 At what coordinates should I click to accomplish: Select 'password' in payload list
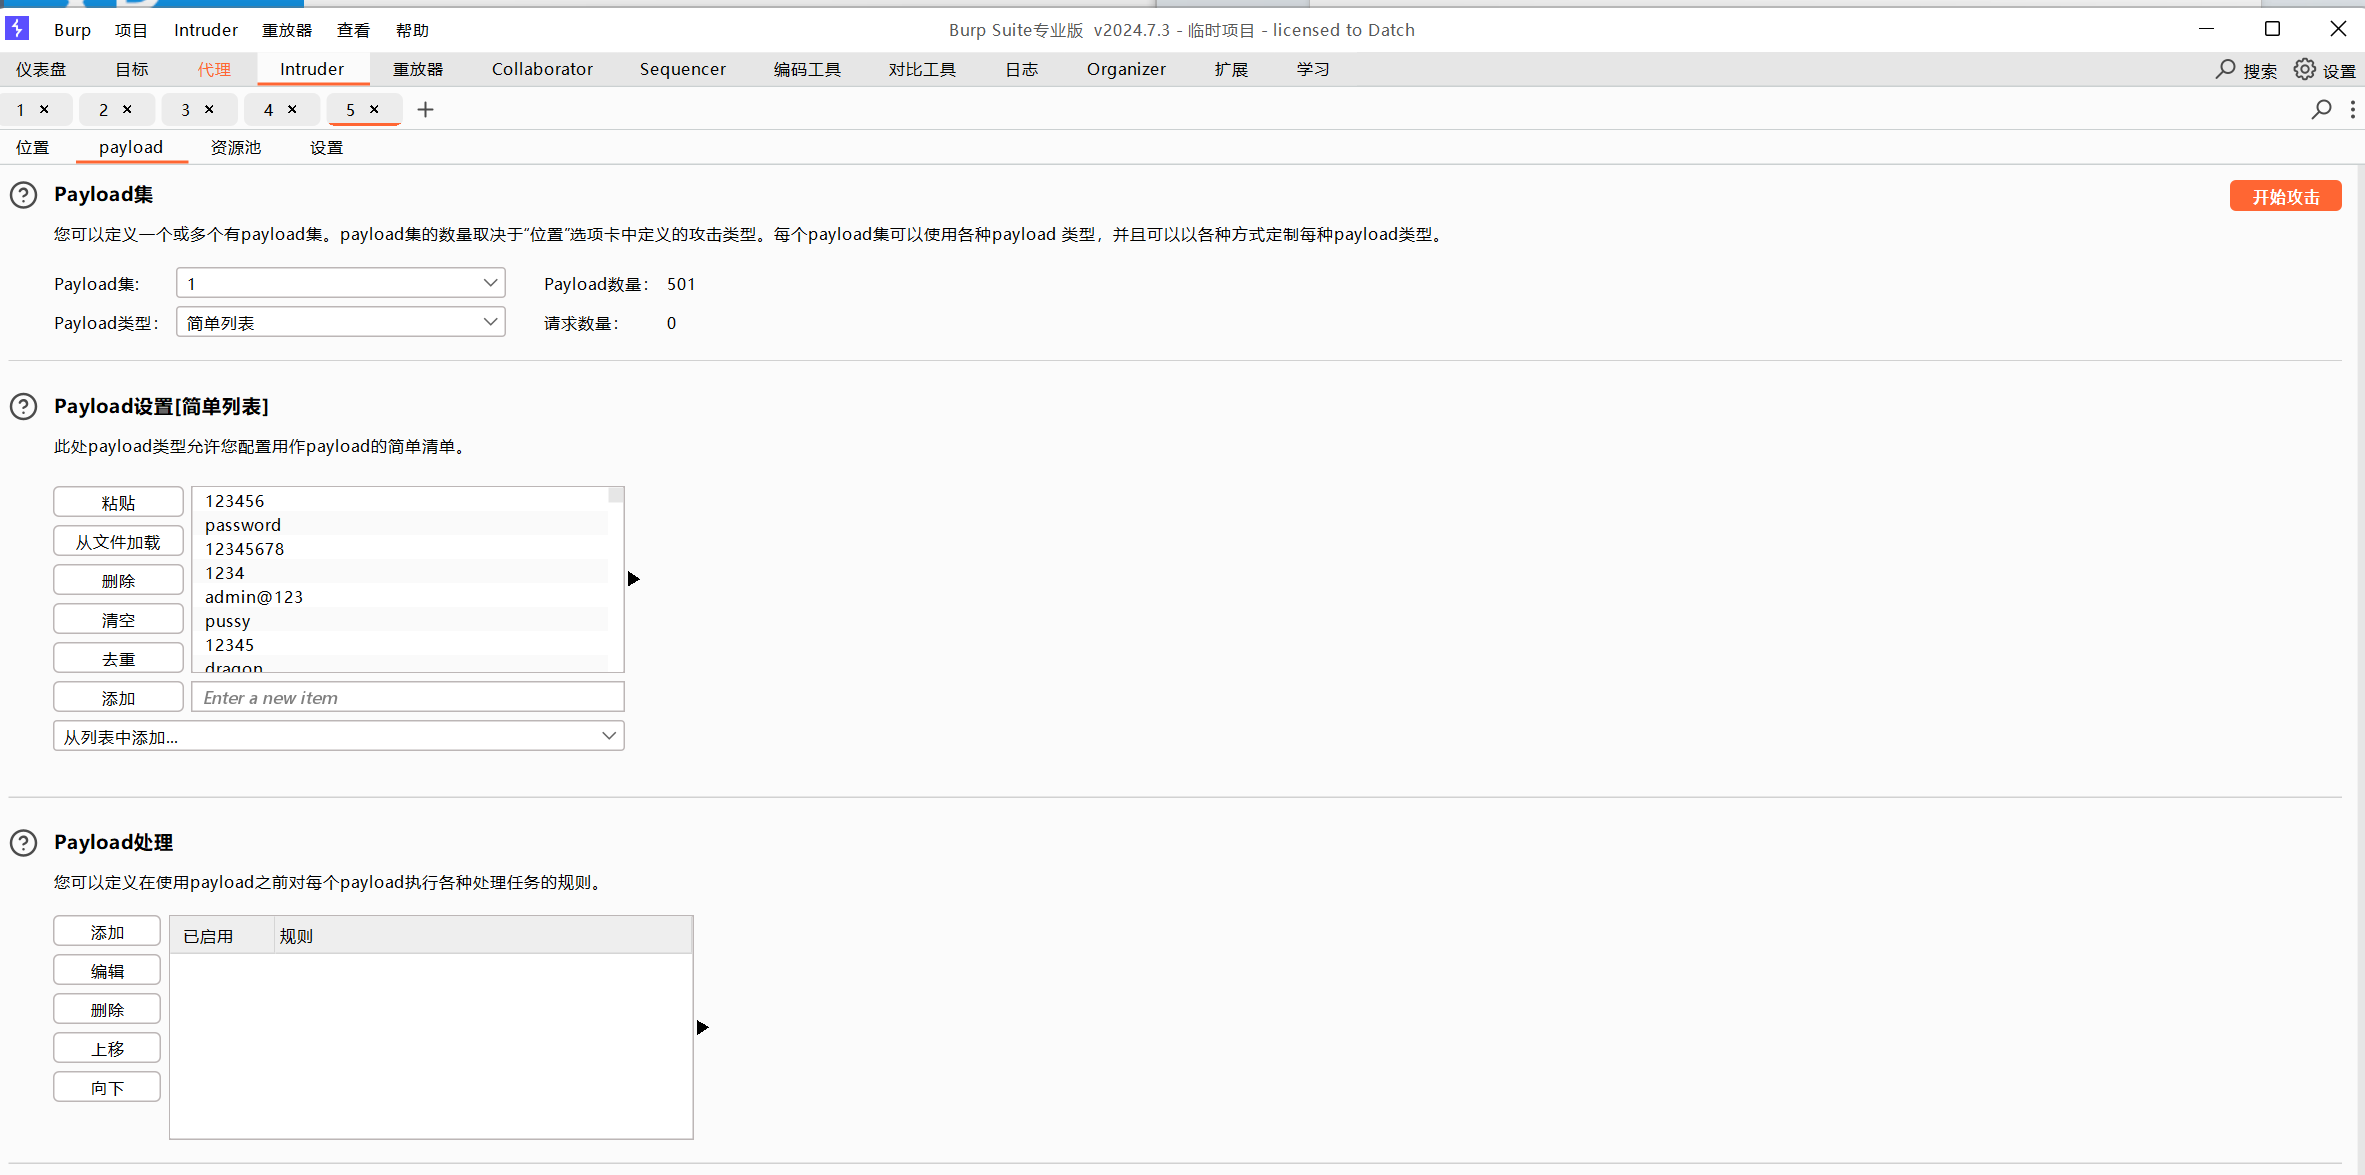coord(400,525)
